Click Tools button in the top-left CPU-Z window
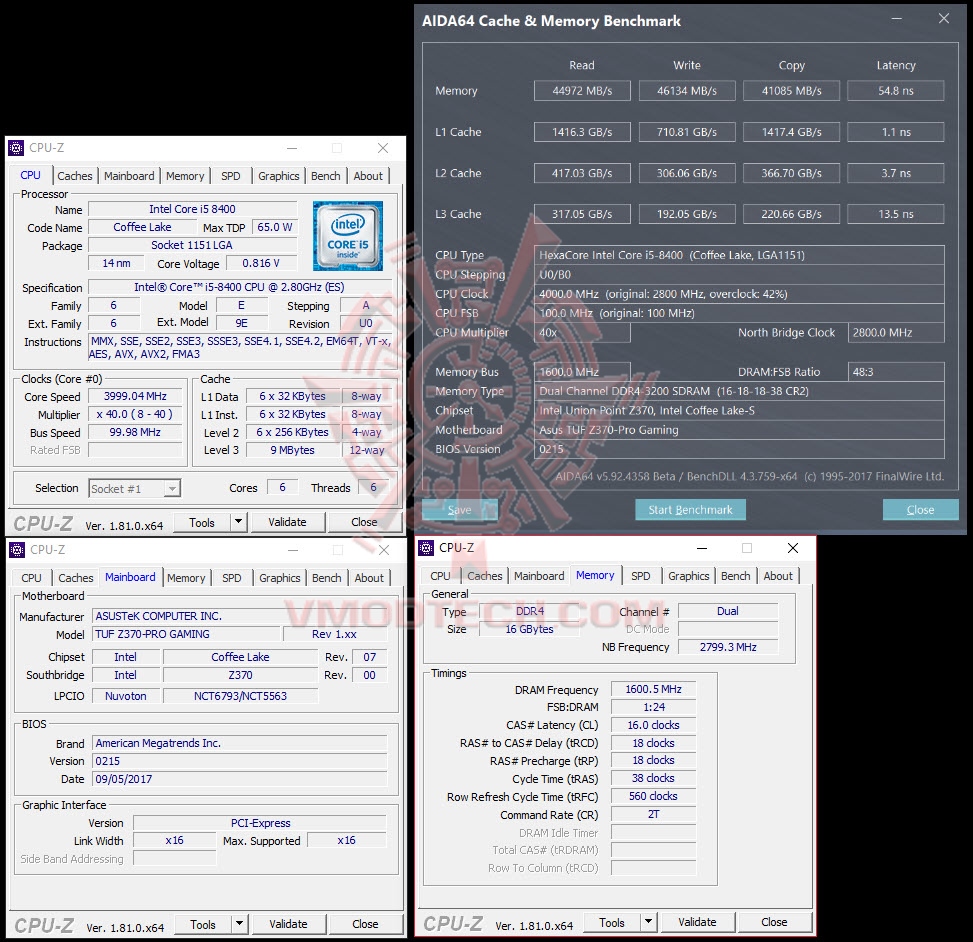The image size is (973, 942). point(202,523)
